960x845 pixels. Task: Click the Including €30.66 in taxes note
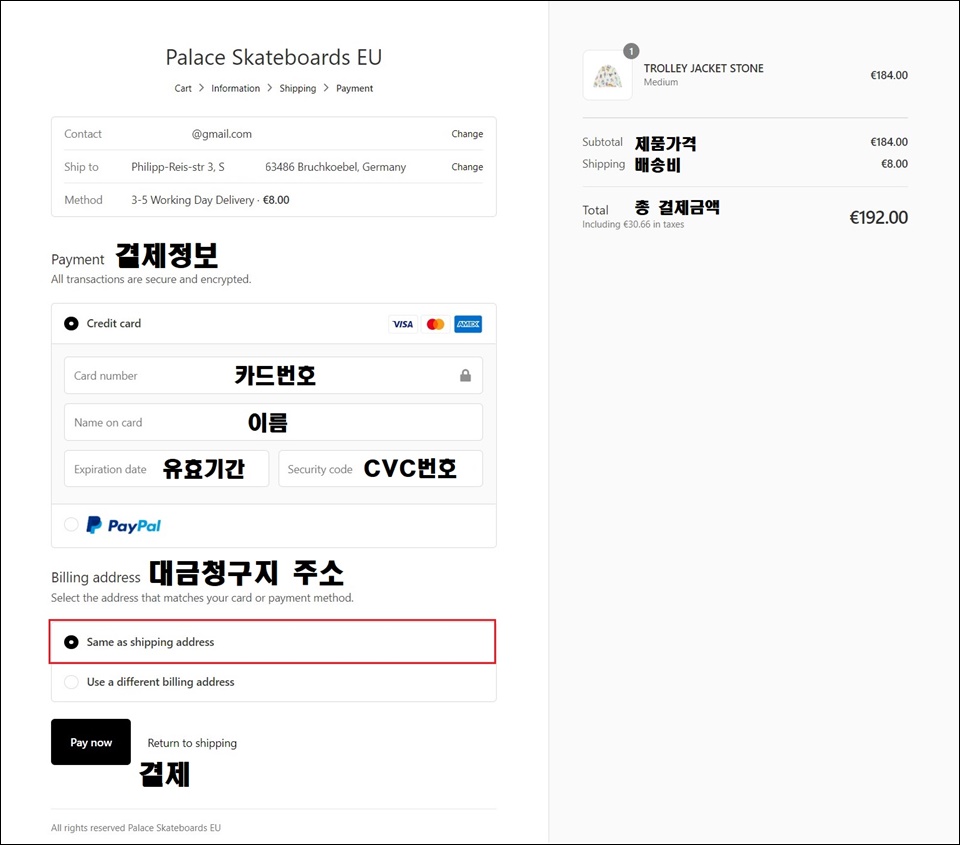(x=633, y=224)
